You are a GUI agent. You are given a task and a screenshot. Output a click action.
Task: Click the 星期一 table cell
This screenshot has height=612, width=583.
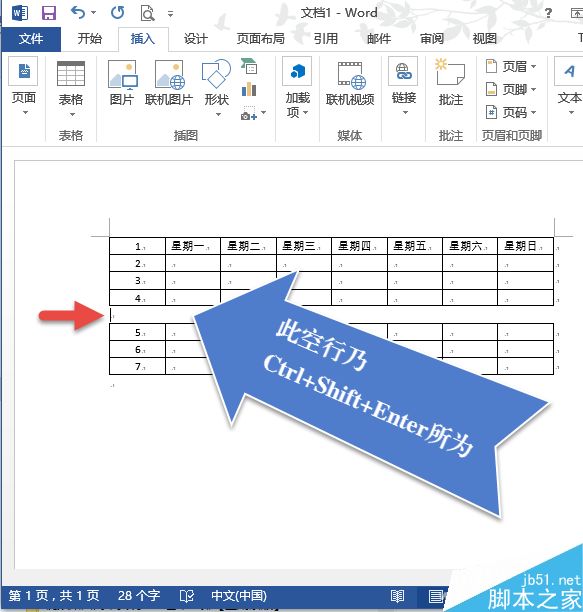pyautogui.click(x=193, y=246)
